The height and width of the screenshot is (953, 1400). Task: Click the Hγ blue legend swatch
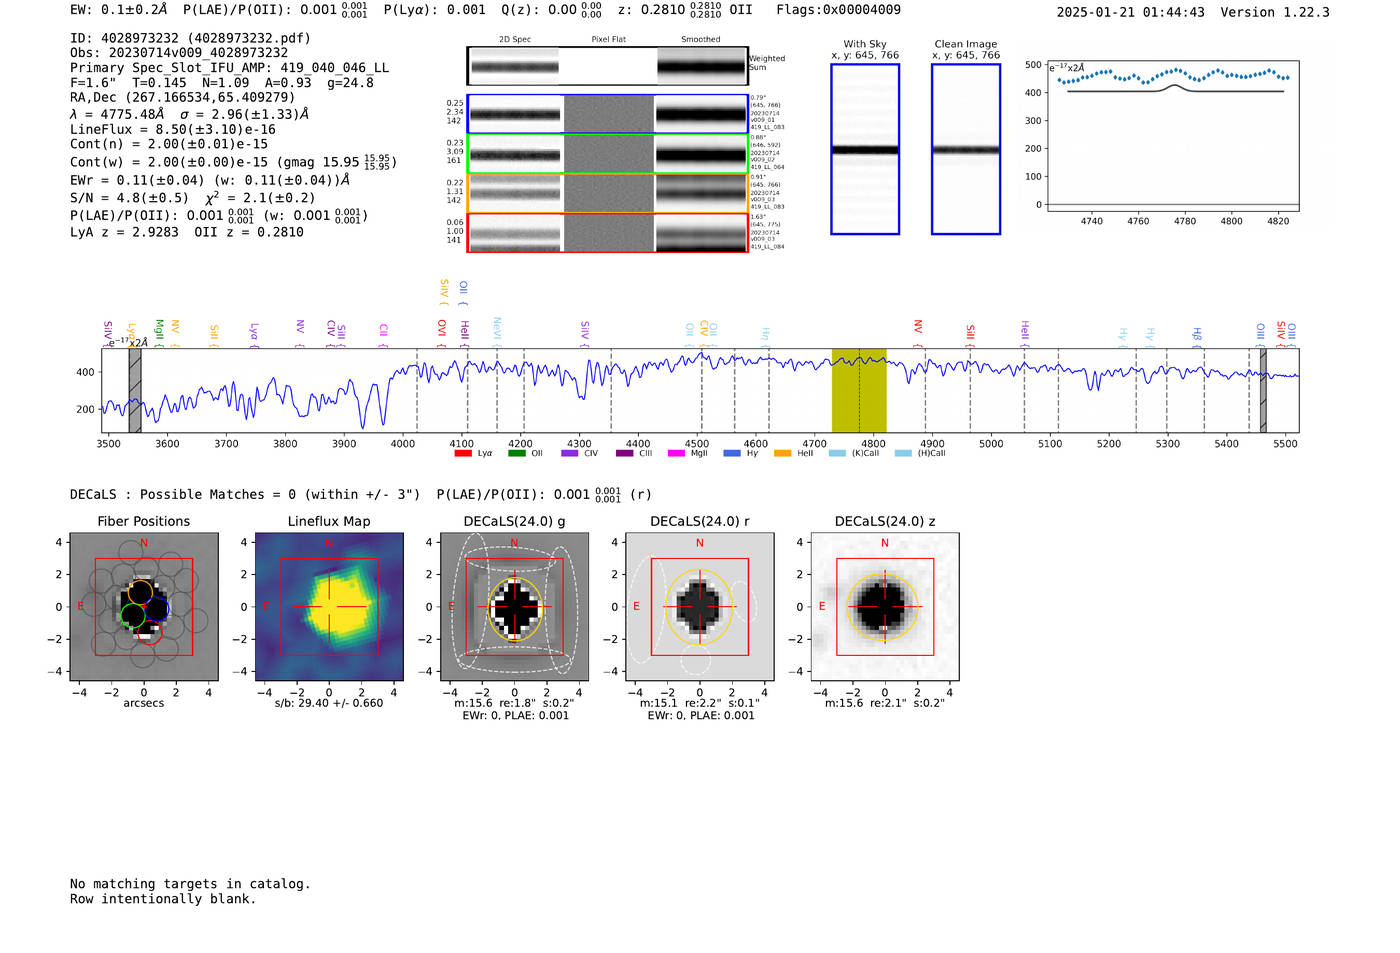tap(732, 453)
